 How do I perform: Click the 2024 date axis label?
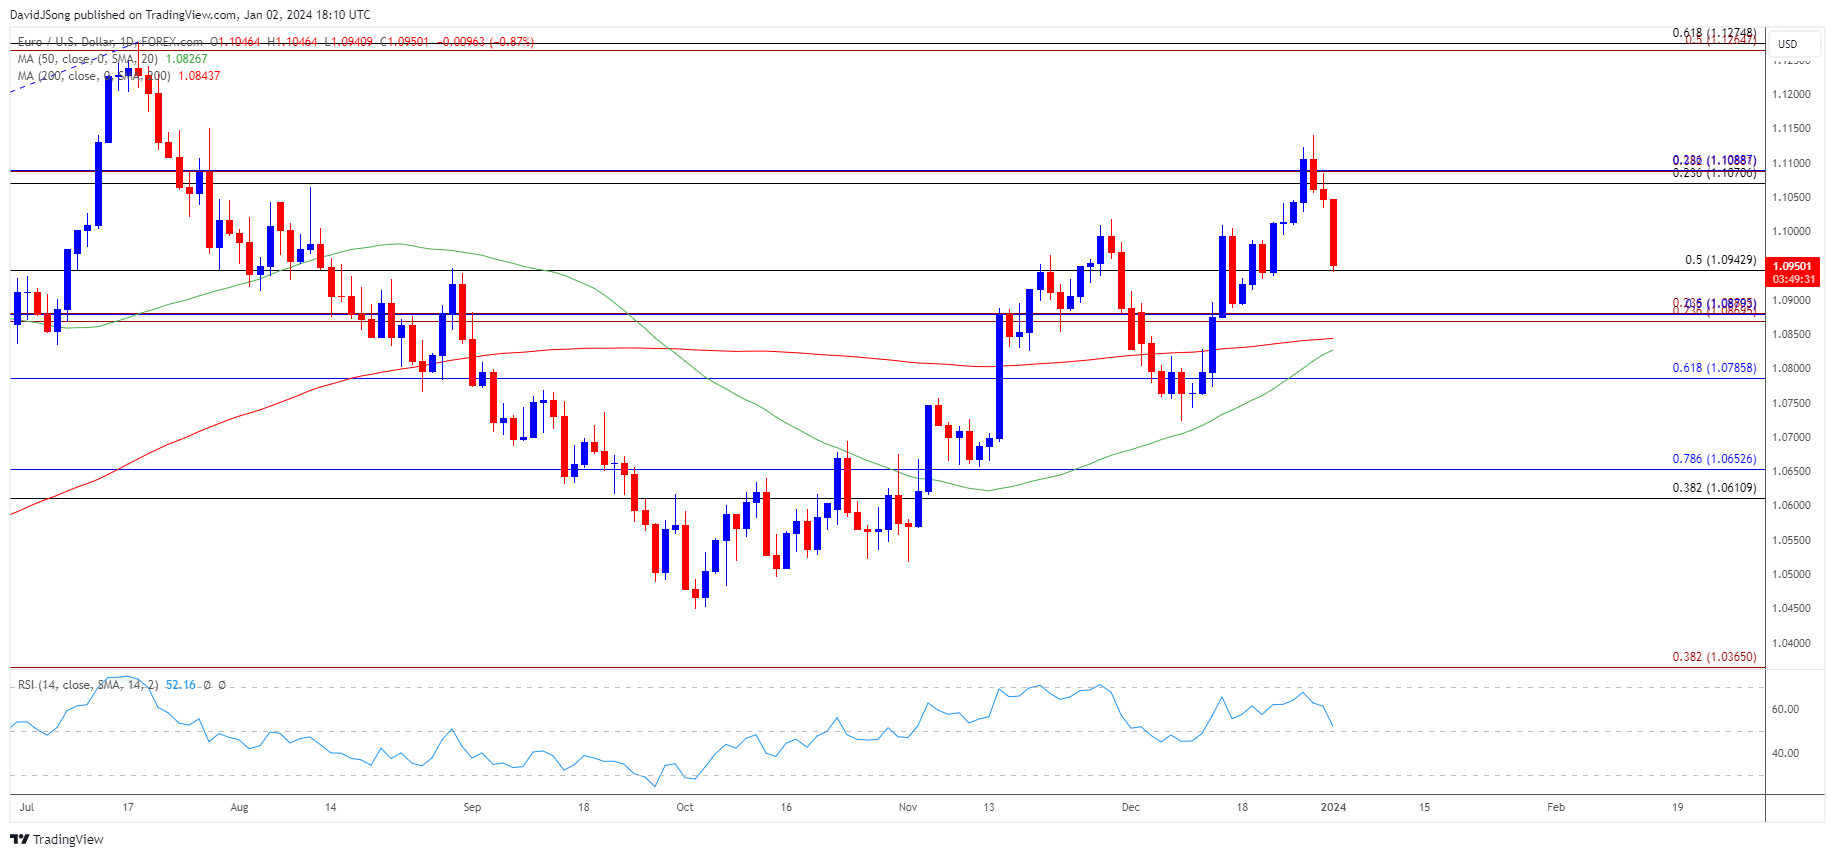point(1333,807)
